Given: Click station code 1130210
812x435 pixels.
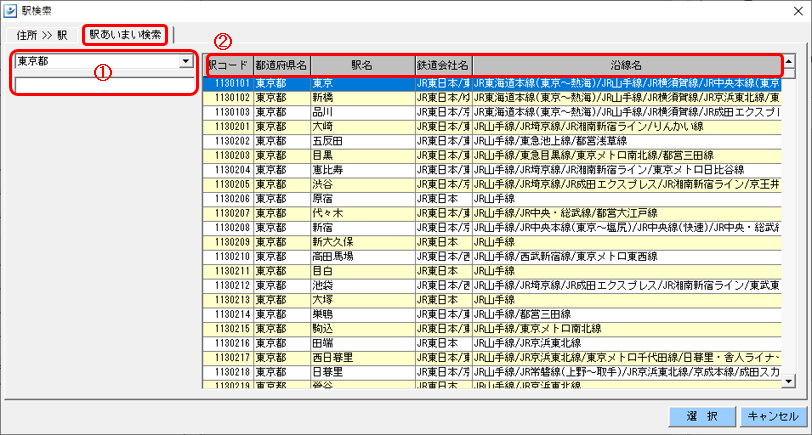Looking at the screenshot, I should pyautogui.click(x=233, y=256).
